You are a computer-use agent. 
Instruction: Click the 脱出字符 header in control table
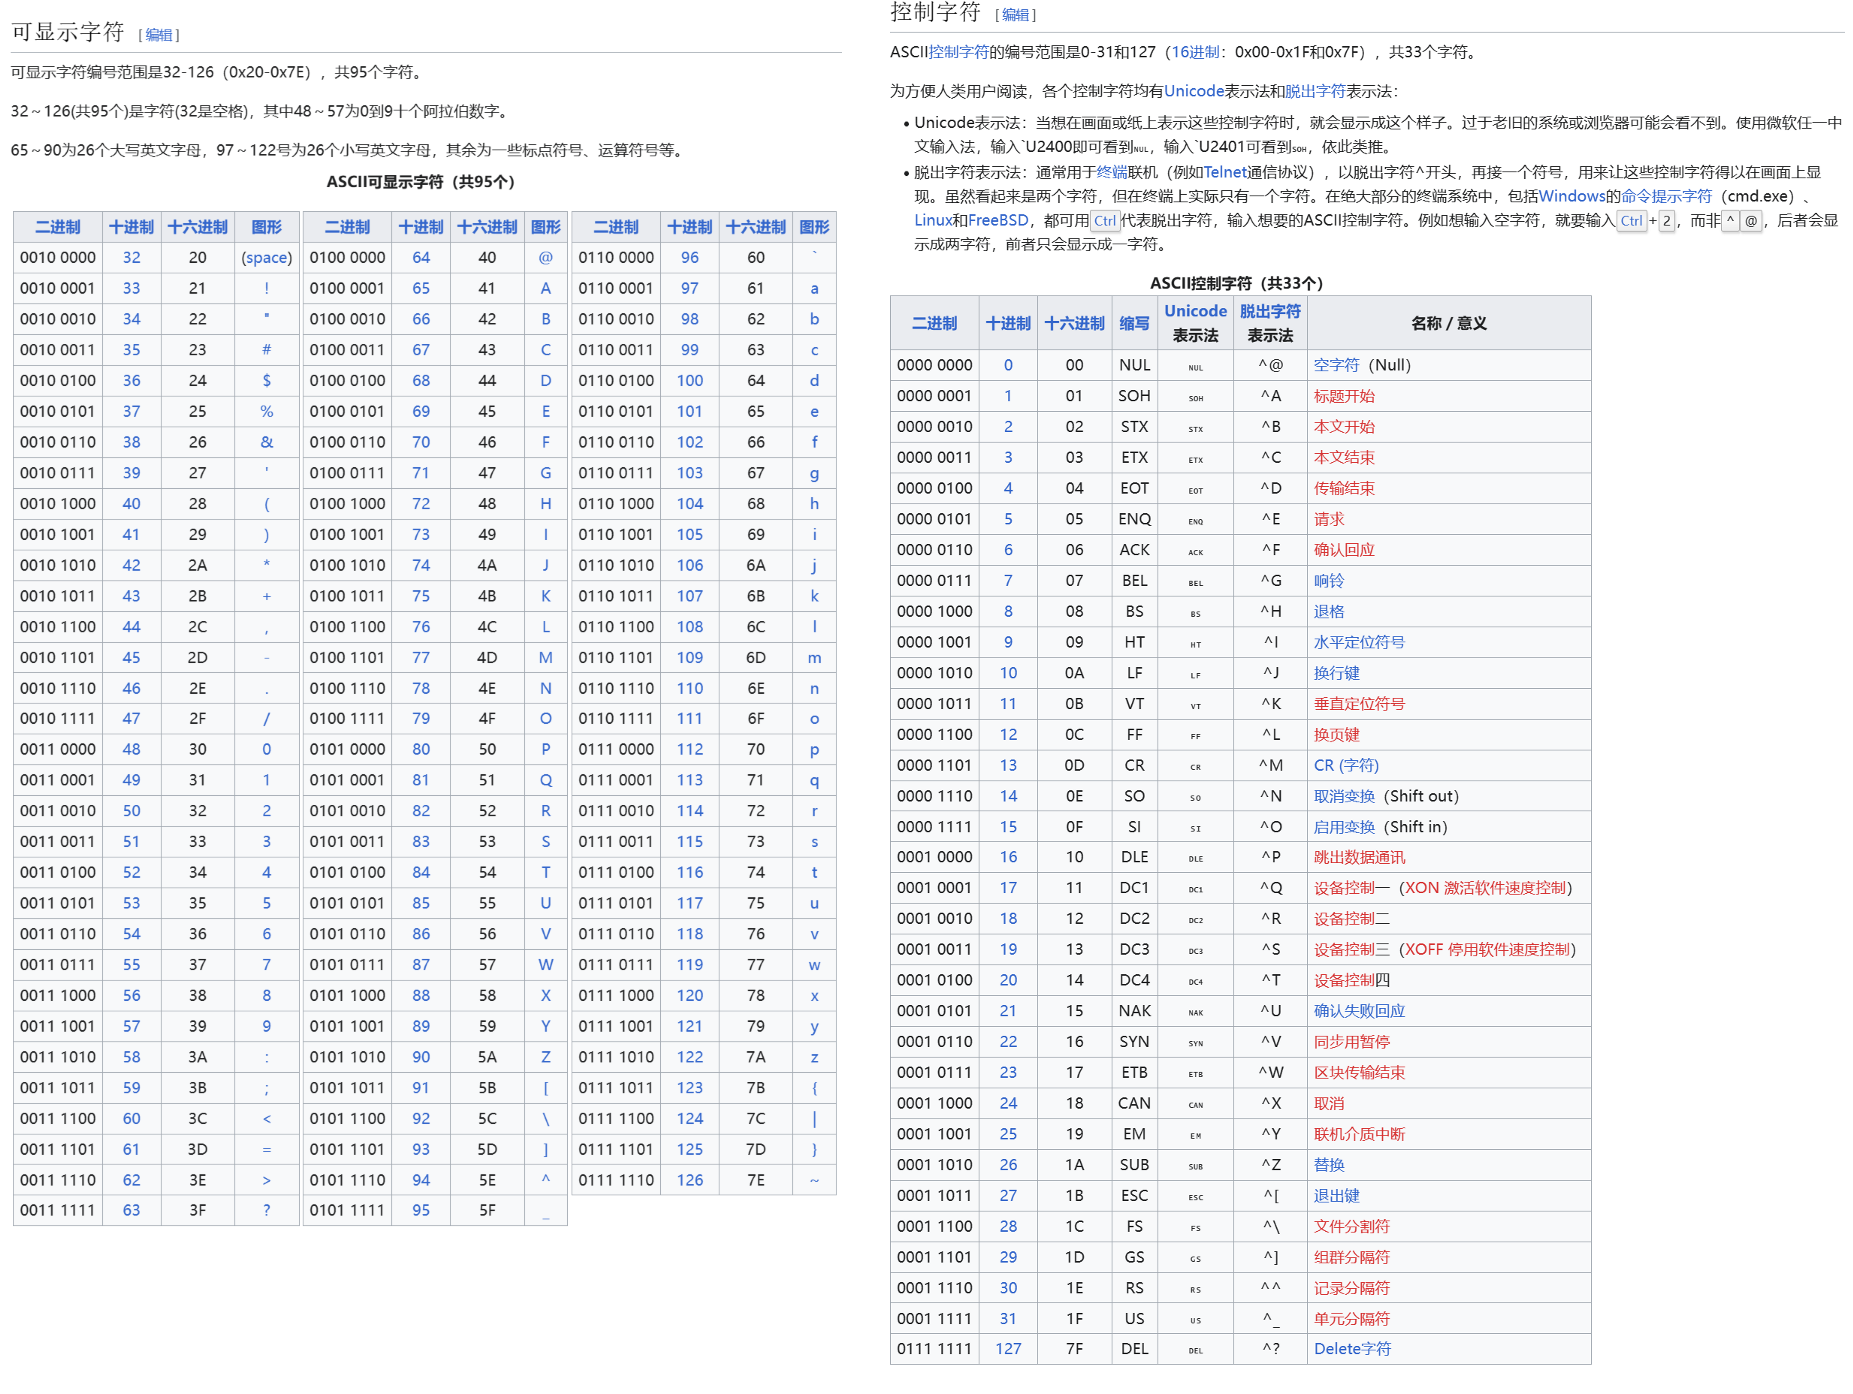tap(1270, 311)
